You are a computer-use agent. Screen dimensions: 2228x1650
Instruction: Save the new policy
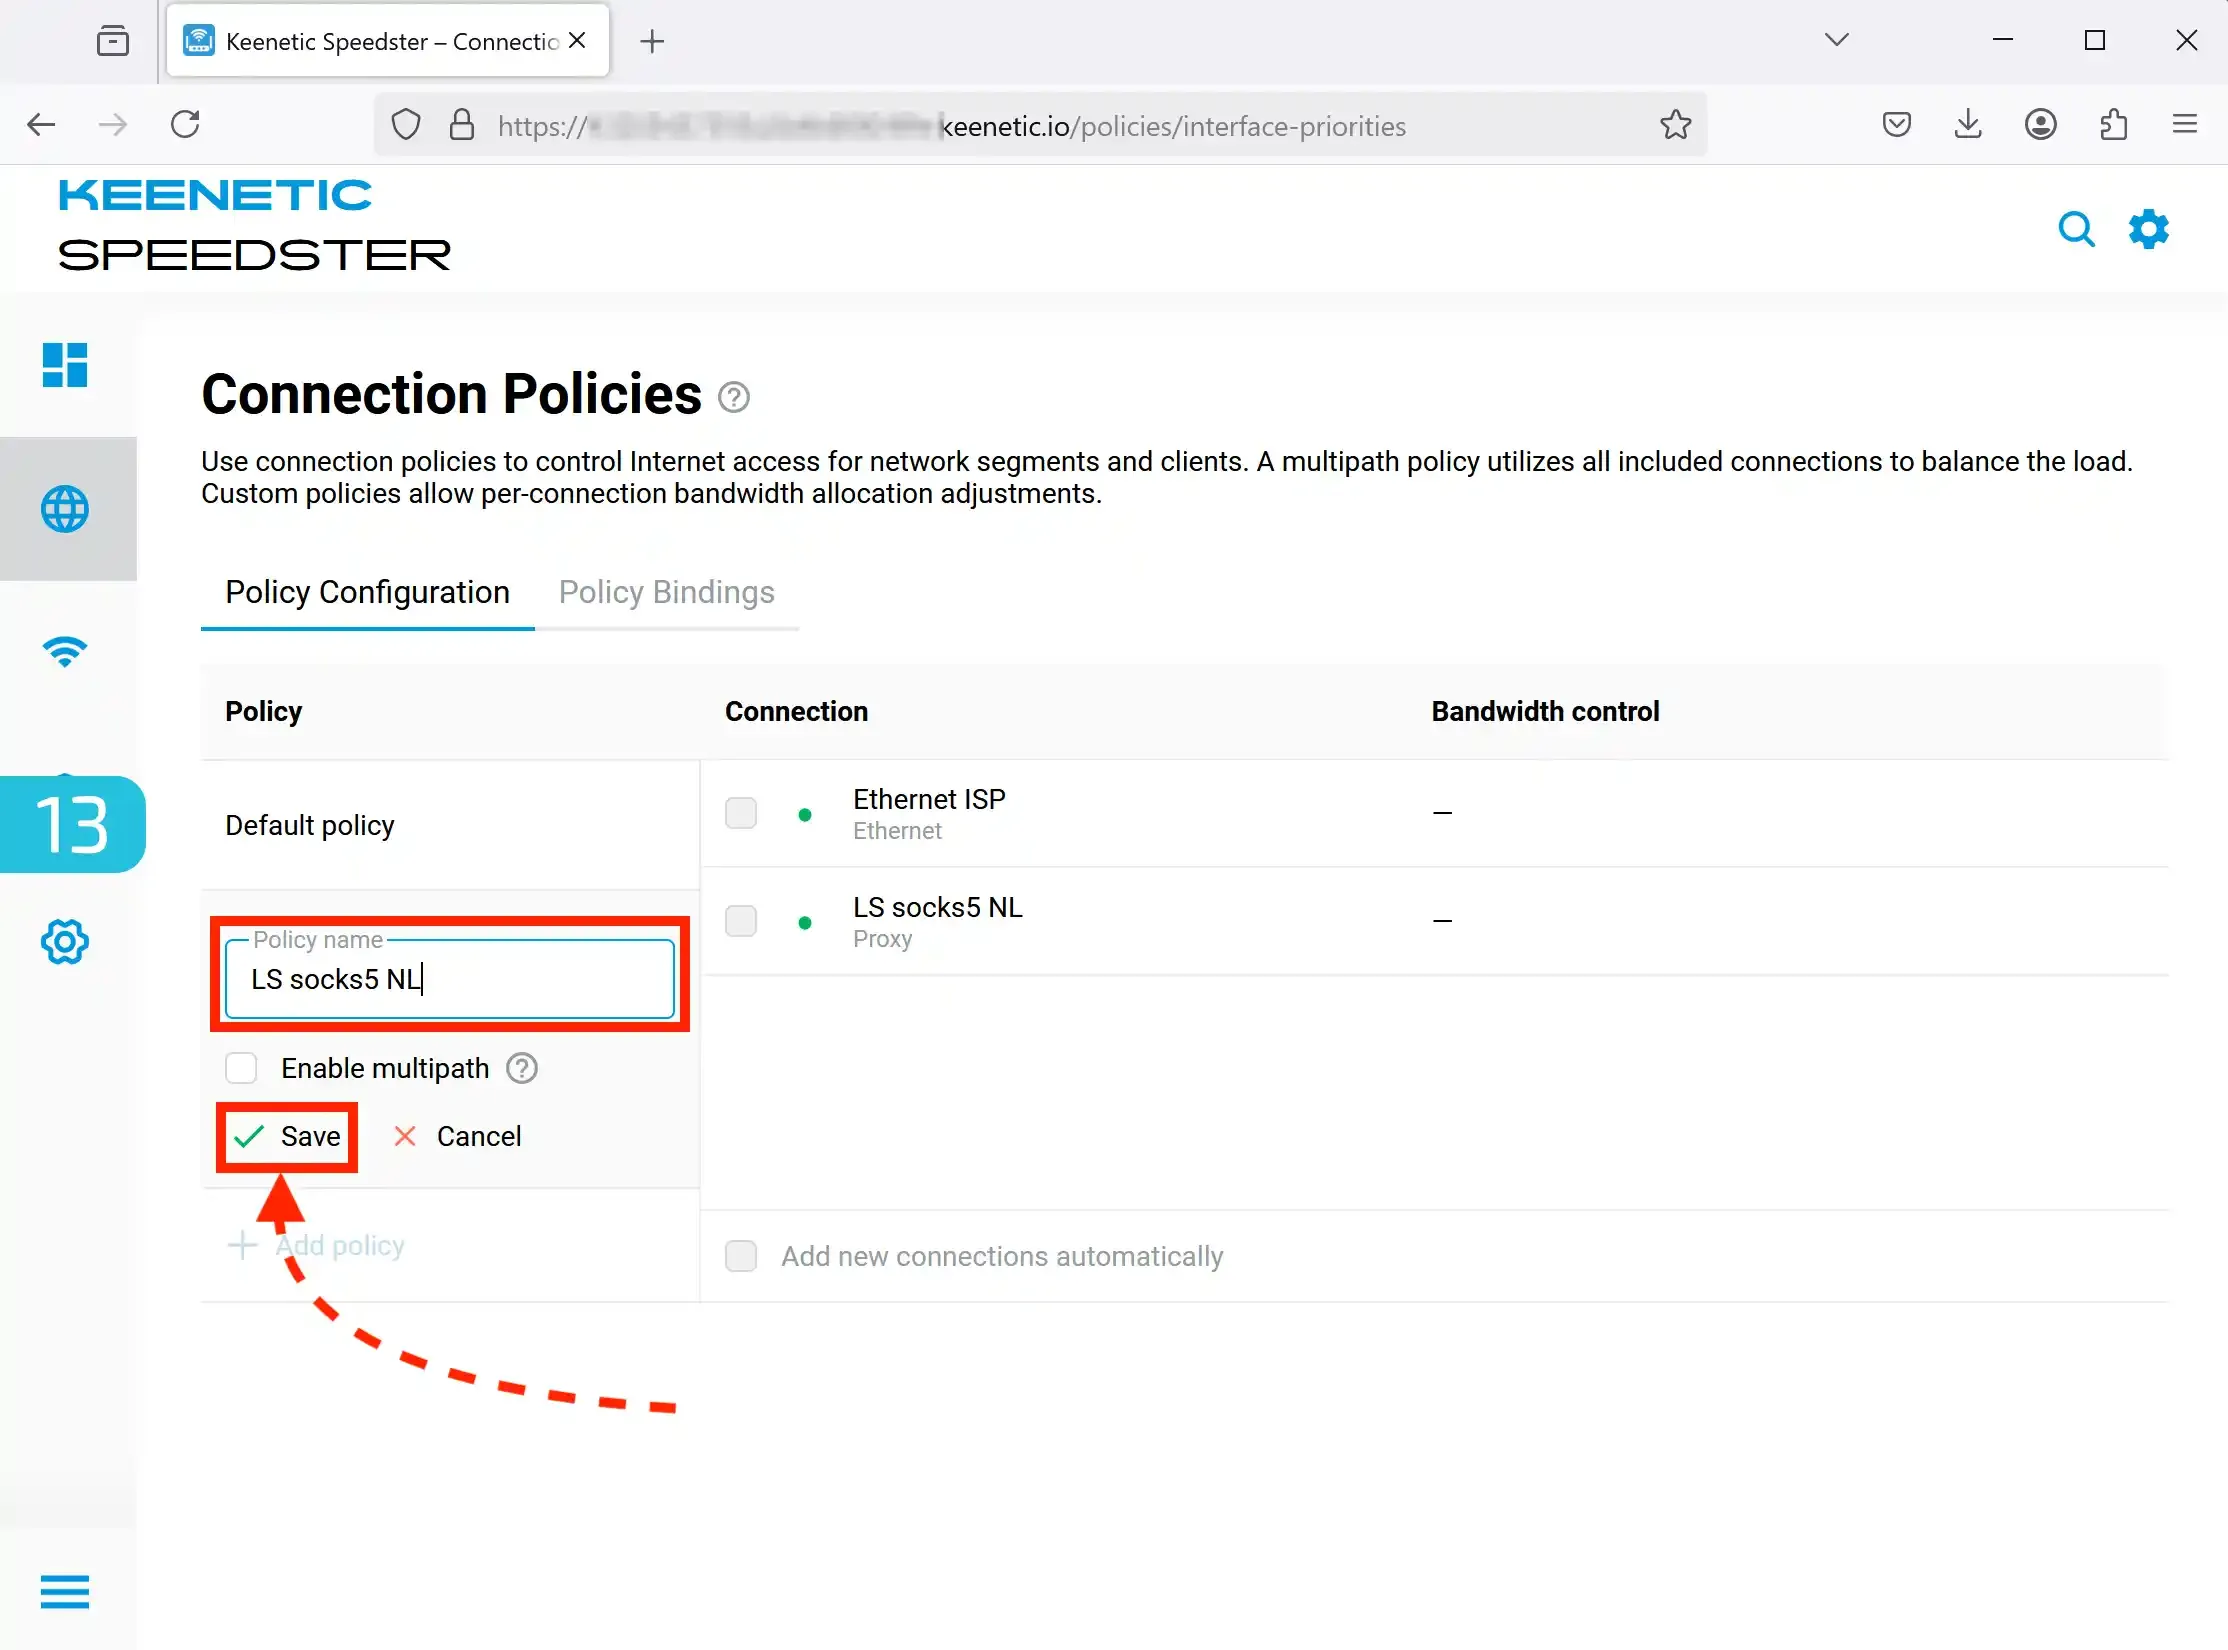coord(287,1136)
